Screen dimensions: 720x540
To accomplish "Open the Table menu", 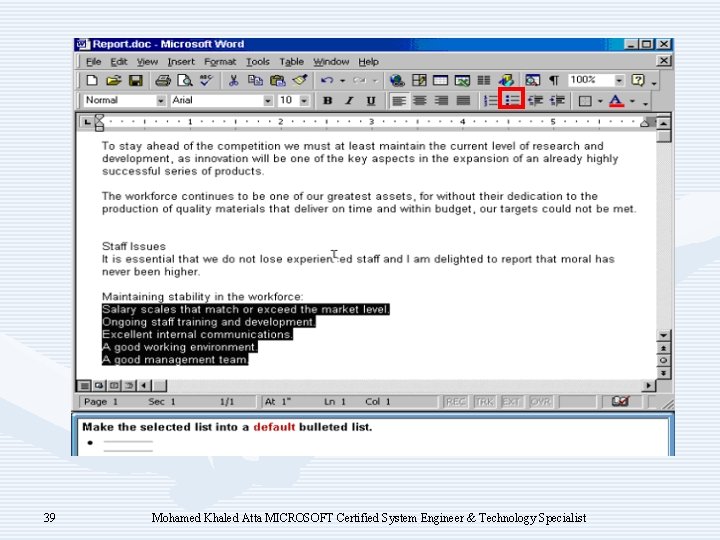I will tap(292, 62).
